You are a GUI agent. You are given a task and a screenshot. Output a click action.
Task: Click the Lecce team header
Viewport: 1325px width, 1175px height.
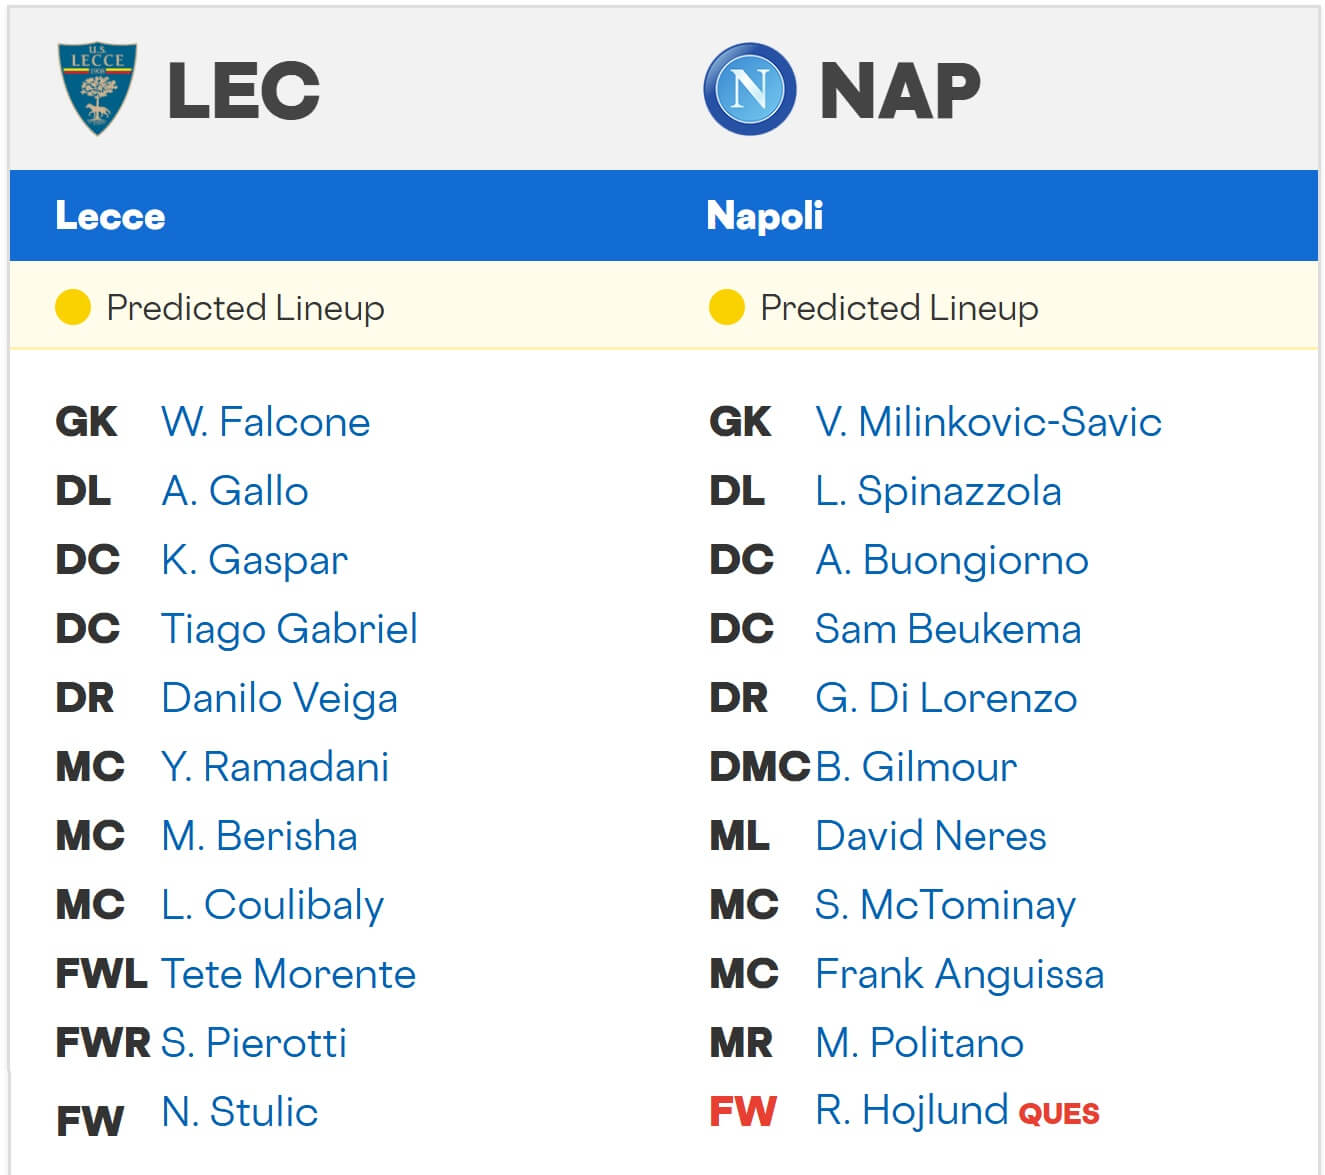(110, 216)
